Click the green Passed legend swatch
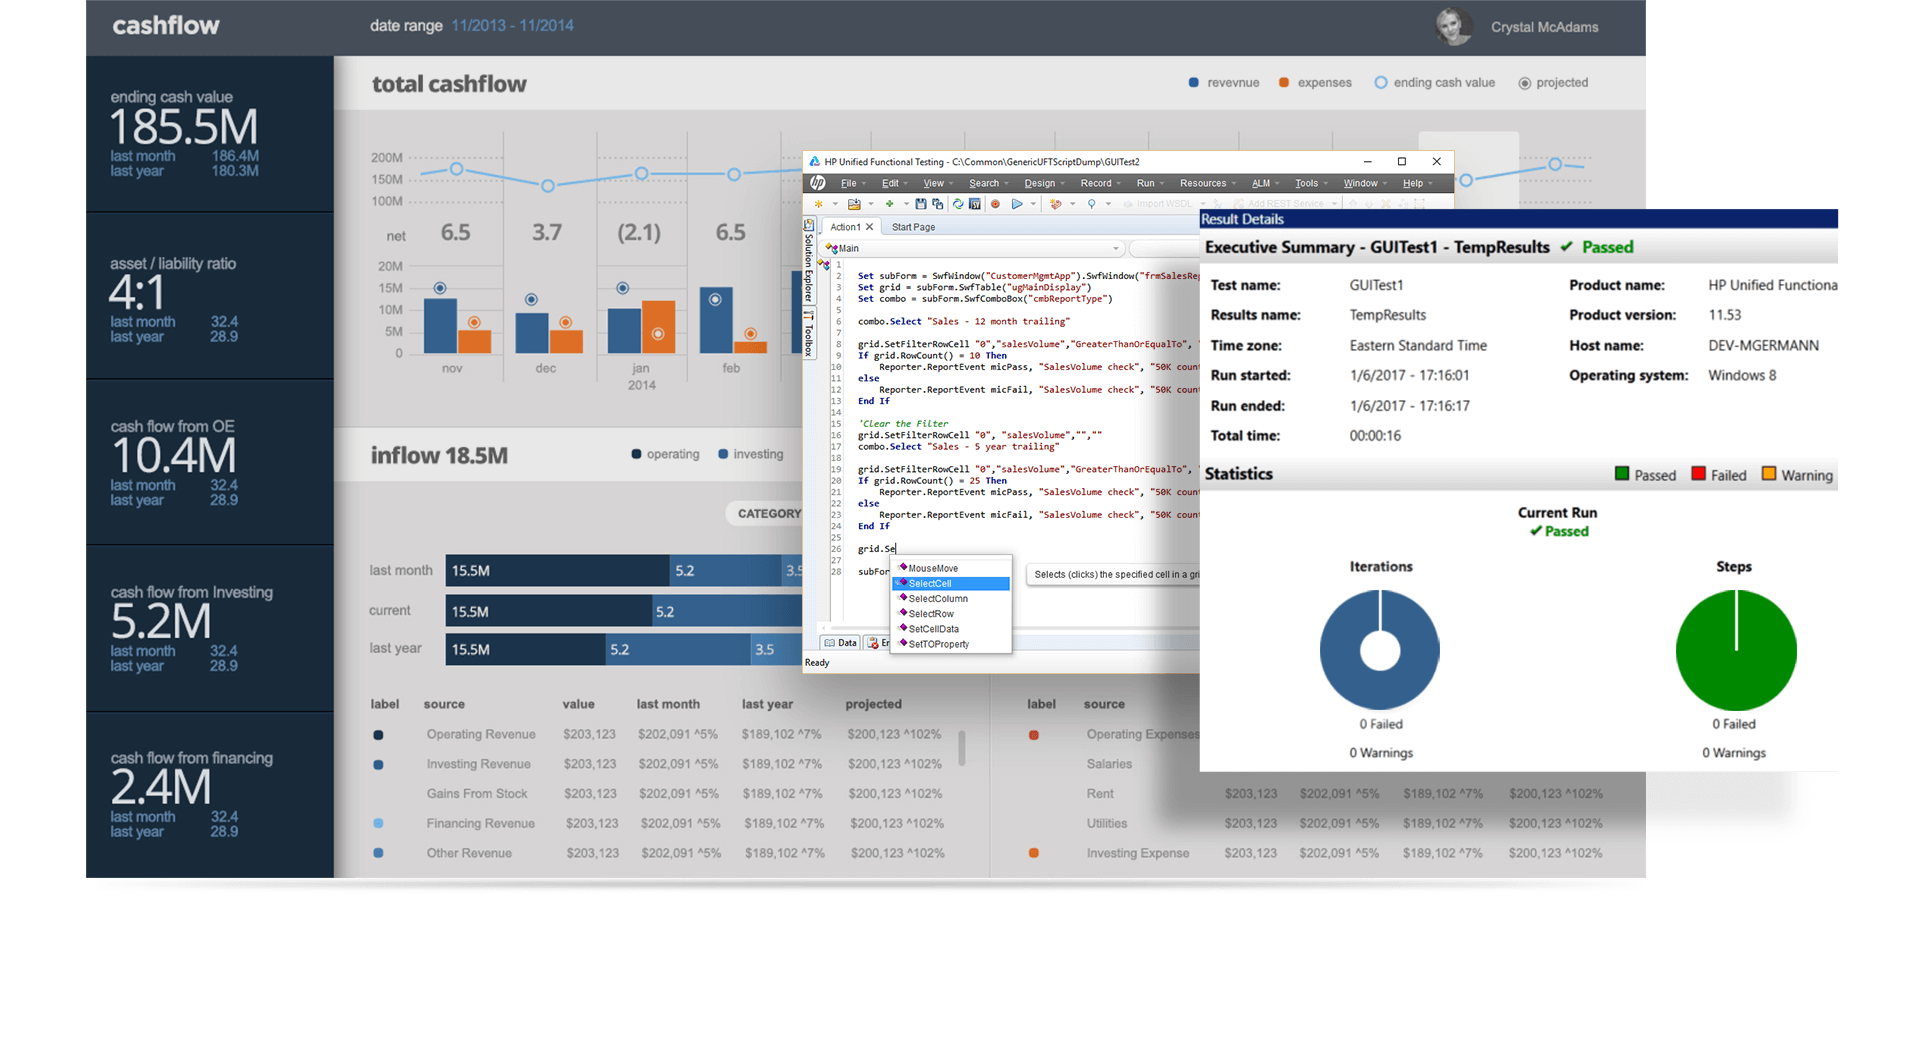Image resolution: width=1920 pixels, height=1057 pixels. tap(1622, 474)
